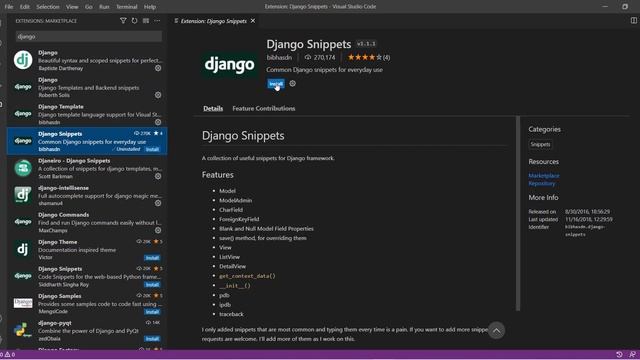640x360 pixels.
Task: Open the Help menu
Action: (x=150, y=7)
